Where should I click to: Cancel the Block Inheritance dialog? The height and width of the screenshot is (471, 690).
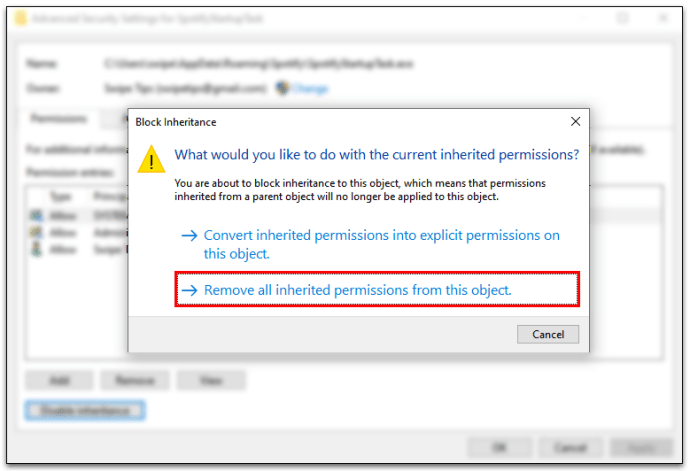click(548, 335)
